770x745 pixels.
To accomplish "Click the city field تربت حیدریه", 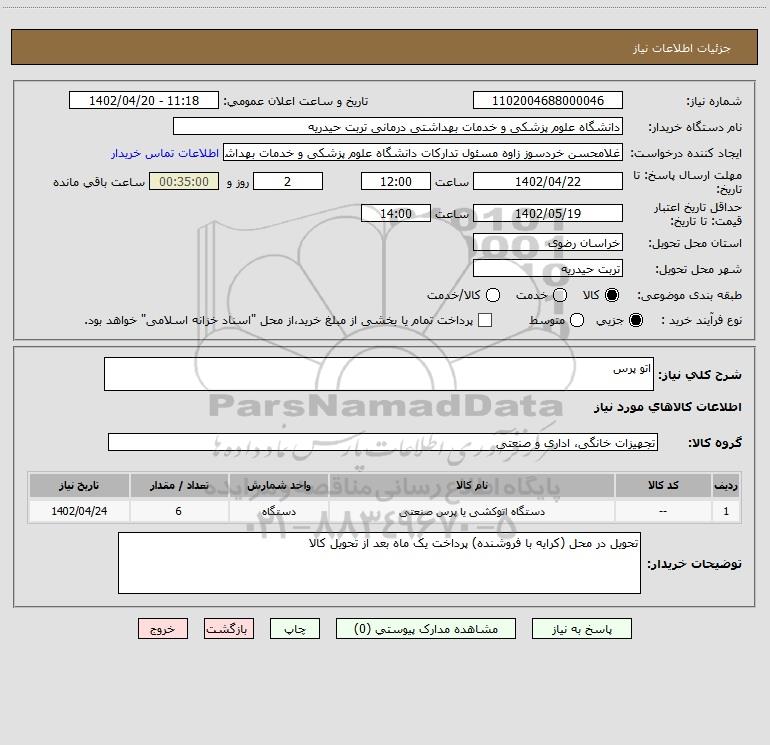I will coord(548,268).
